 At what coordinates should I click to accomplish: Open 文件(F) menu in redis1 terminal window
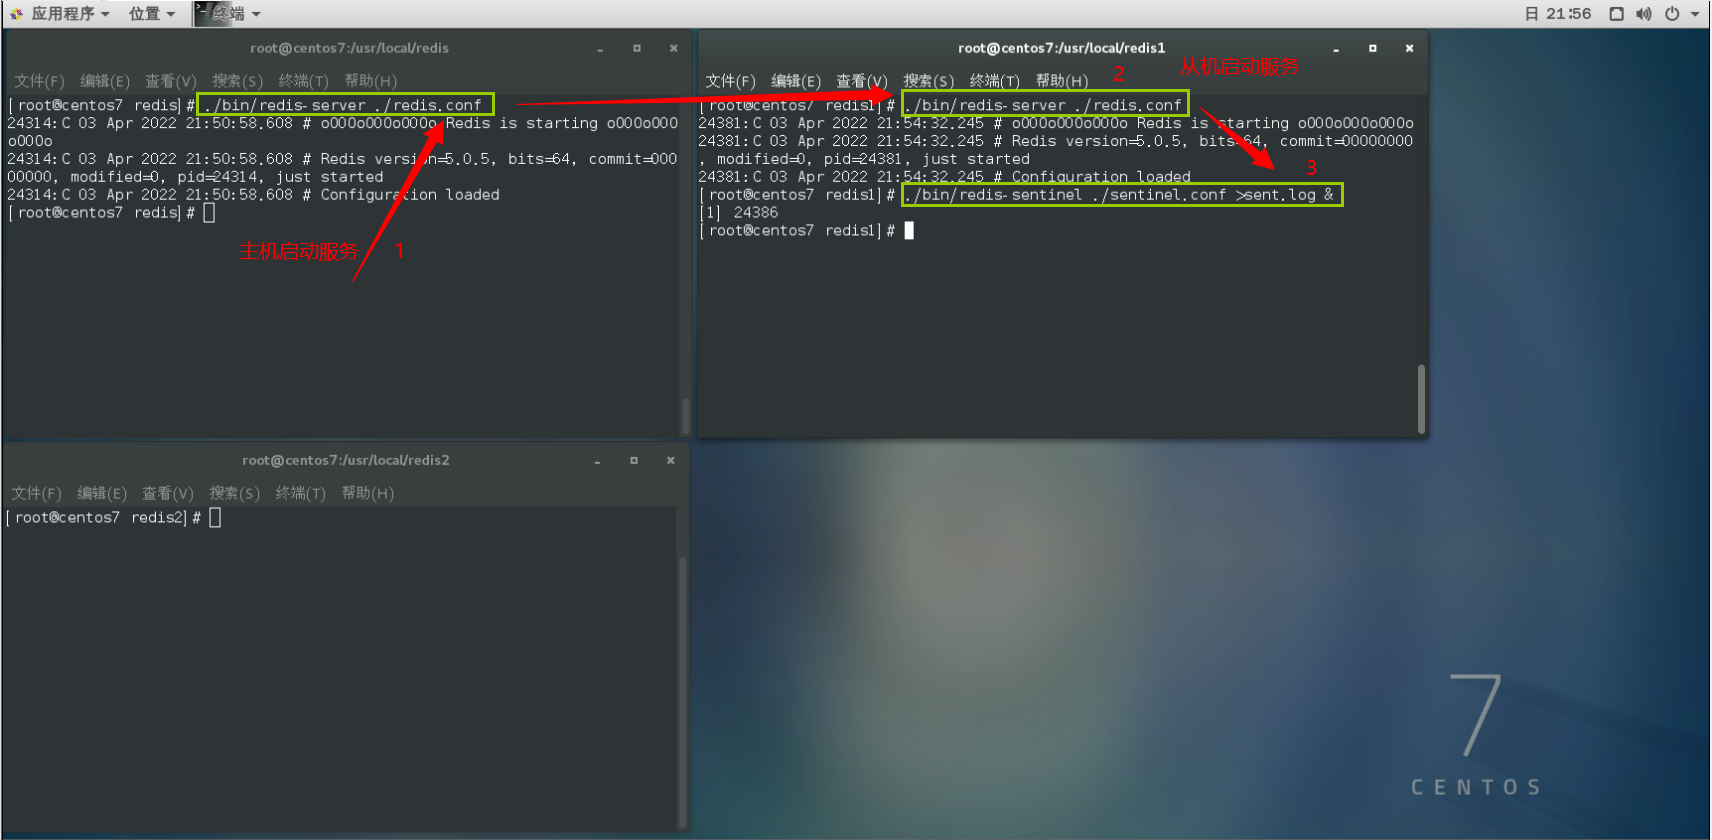pyautogui.click(x=730, y=81)
